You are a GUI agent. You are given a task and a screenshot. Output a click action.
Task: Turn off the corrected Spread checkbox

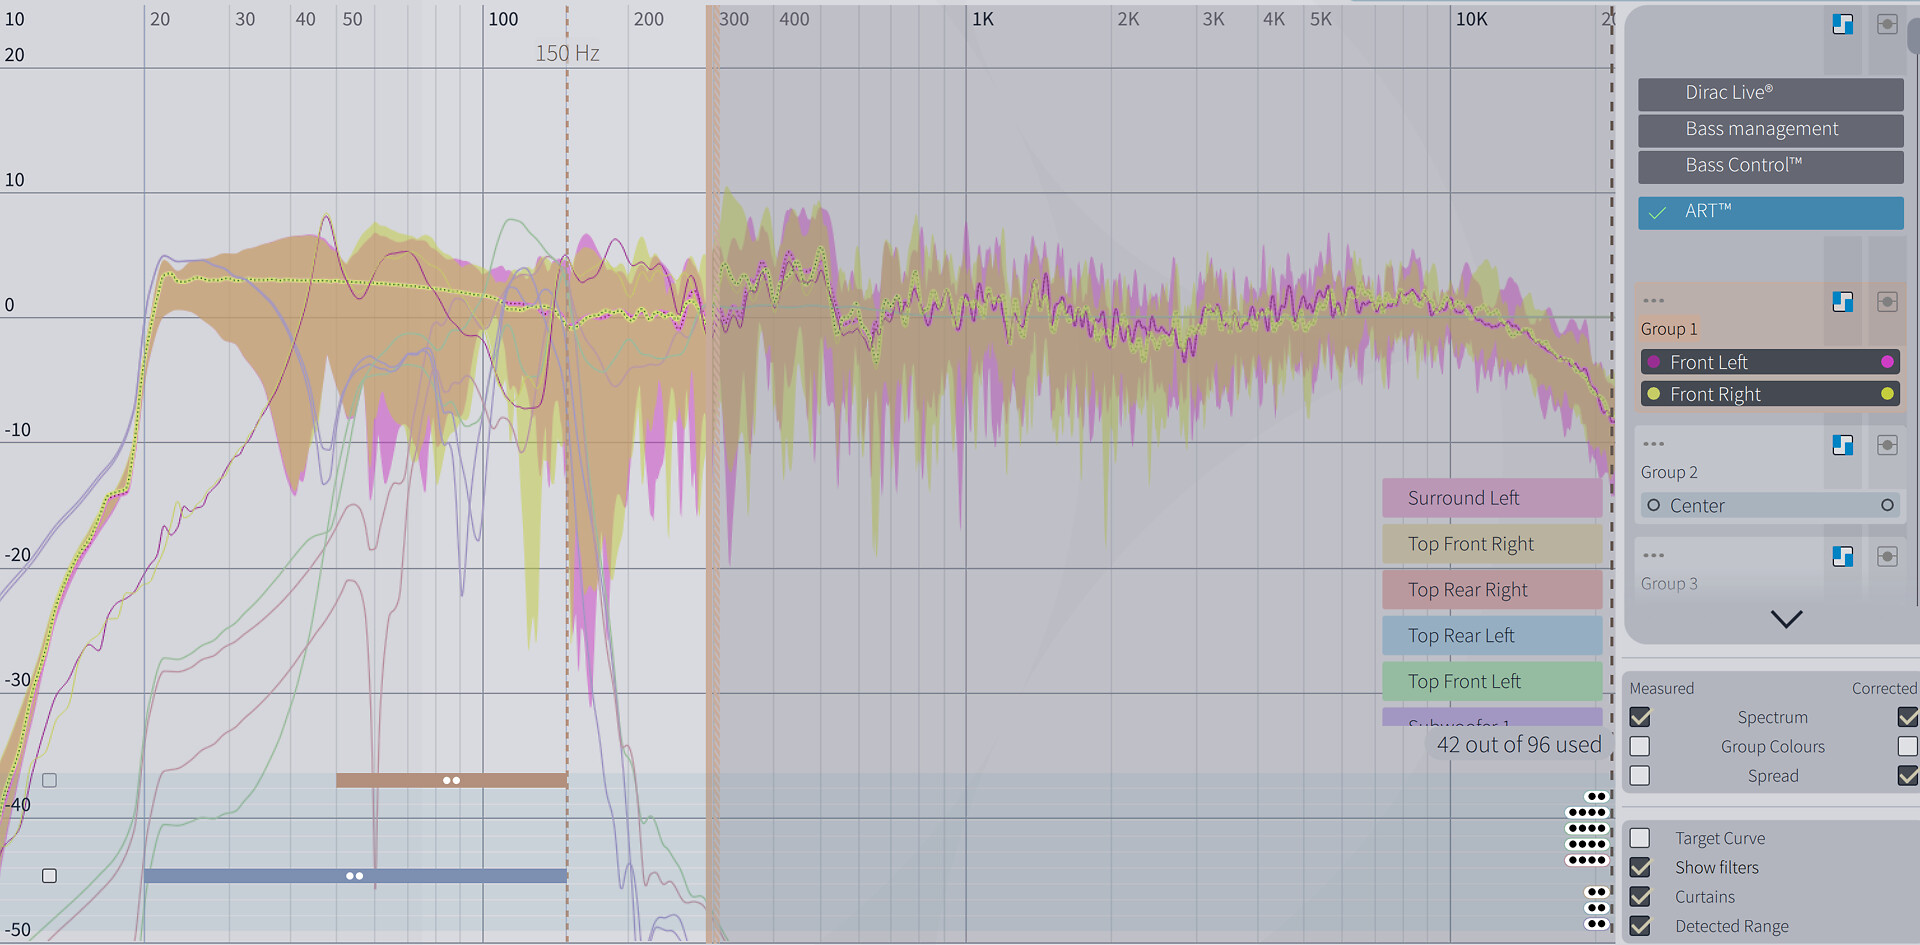(1907, 776)
